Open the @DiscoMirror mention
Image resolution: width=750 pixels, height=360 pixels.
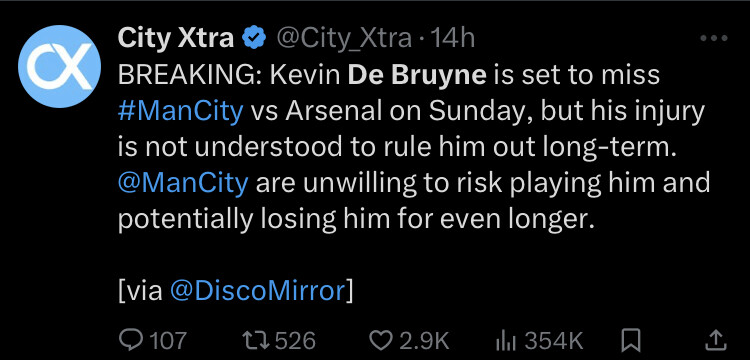pos(257,291)
